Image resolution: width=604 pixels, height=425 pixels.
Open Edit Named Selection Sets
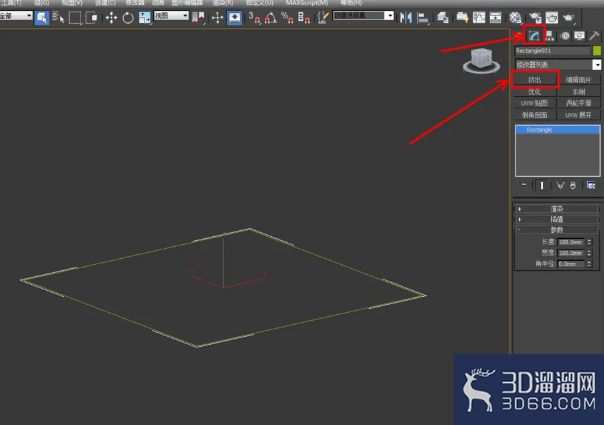[x=323, y=18]
